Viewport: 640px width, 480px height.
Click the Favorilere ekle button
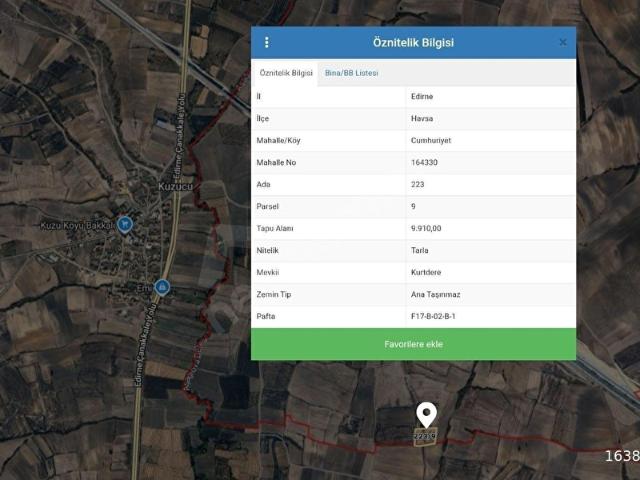coord(413,344)
